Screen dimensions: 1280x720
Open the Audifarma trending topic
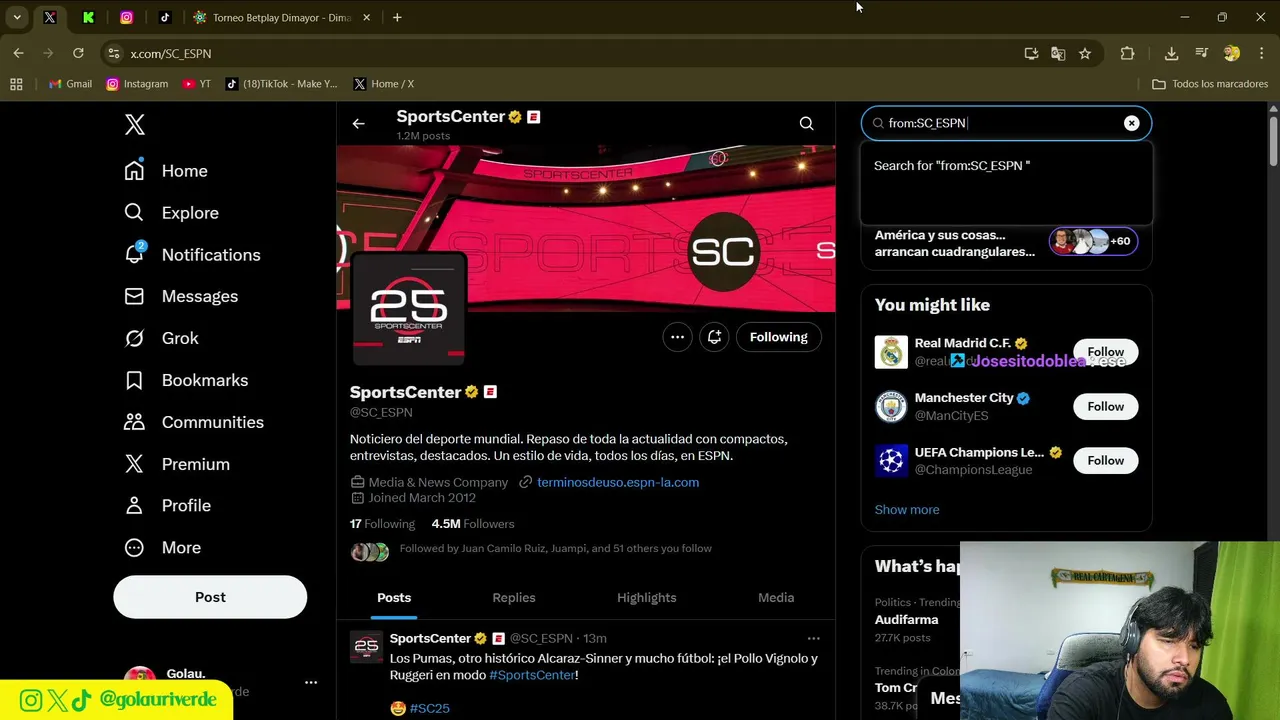tap(906, 620)
